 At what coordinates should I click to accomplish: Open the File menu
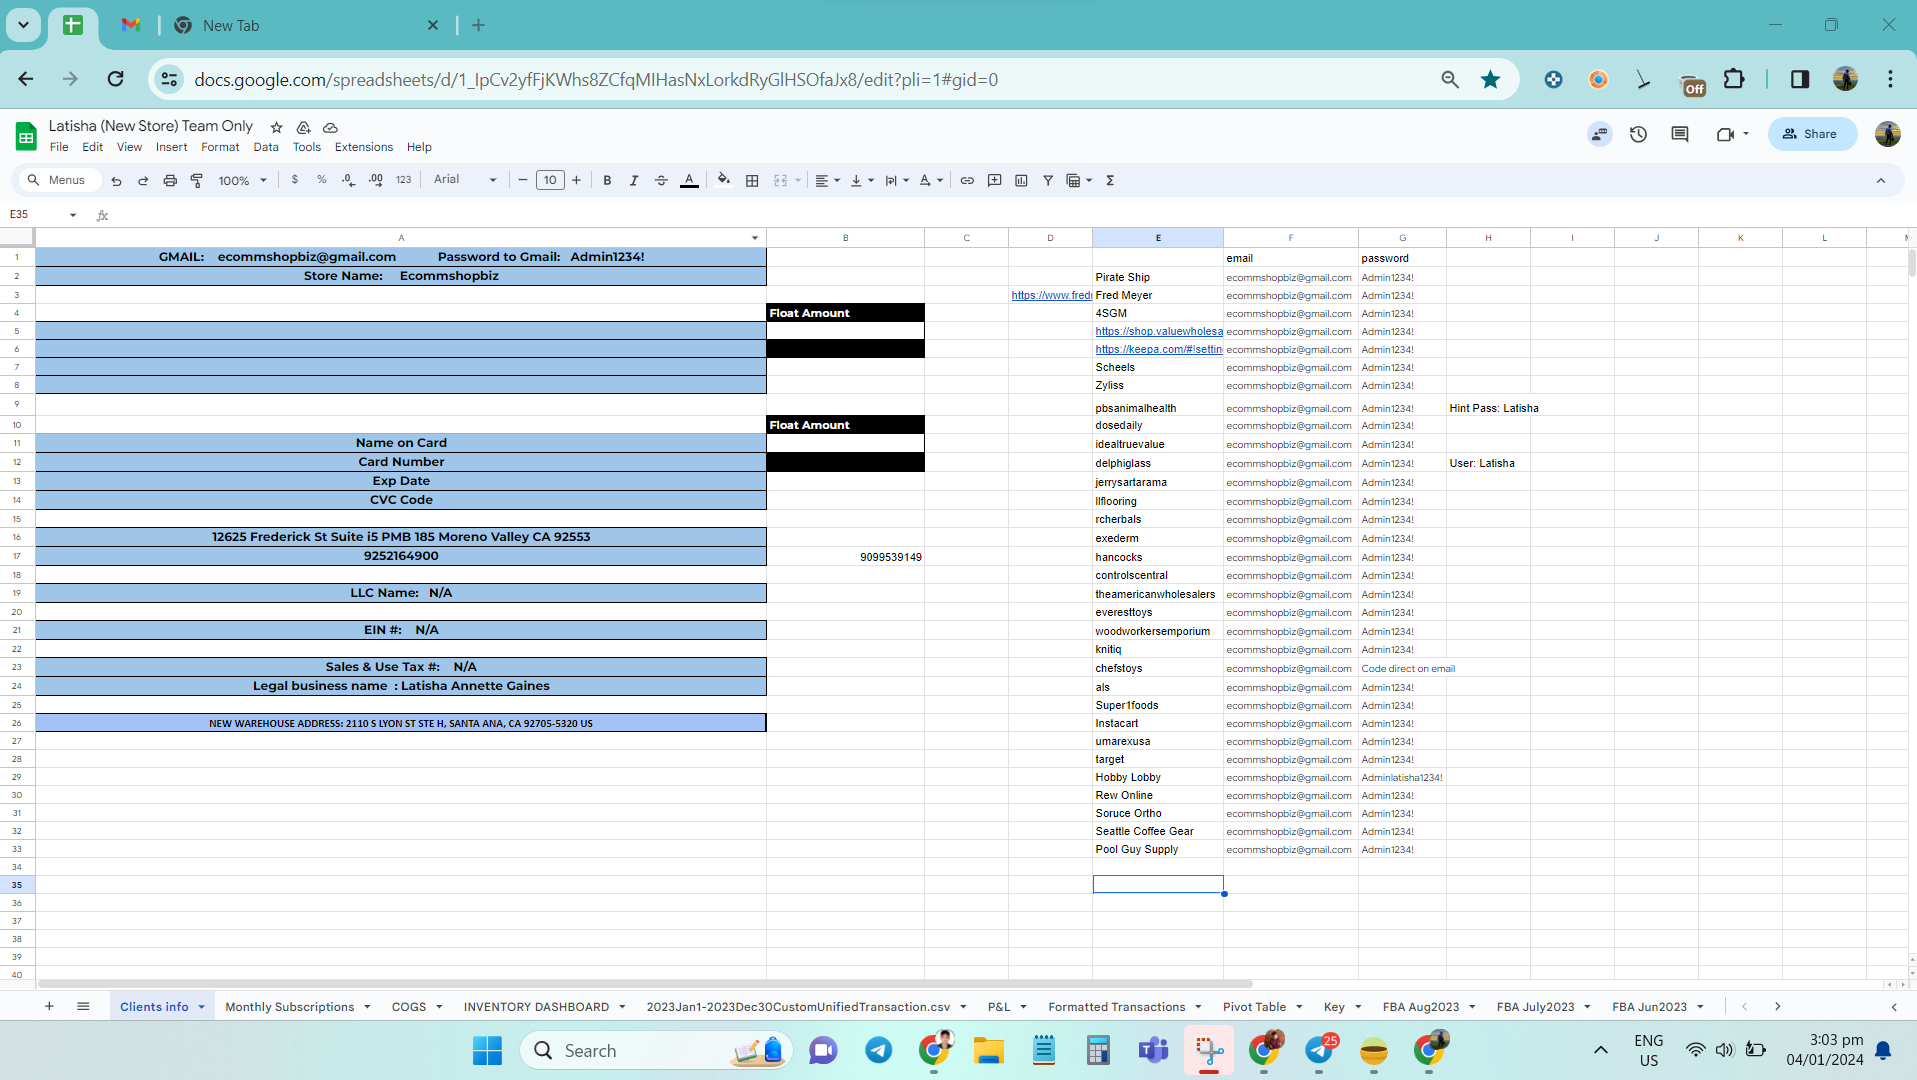(x=59, y=147)
